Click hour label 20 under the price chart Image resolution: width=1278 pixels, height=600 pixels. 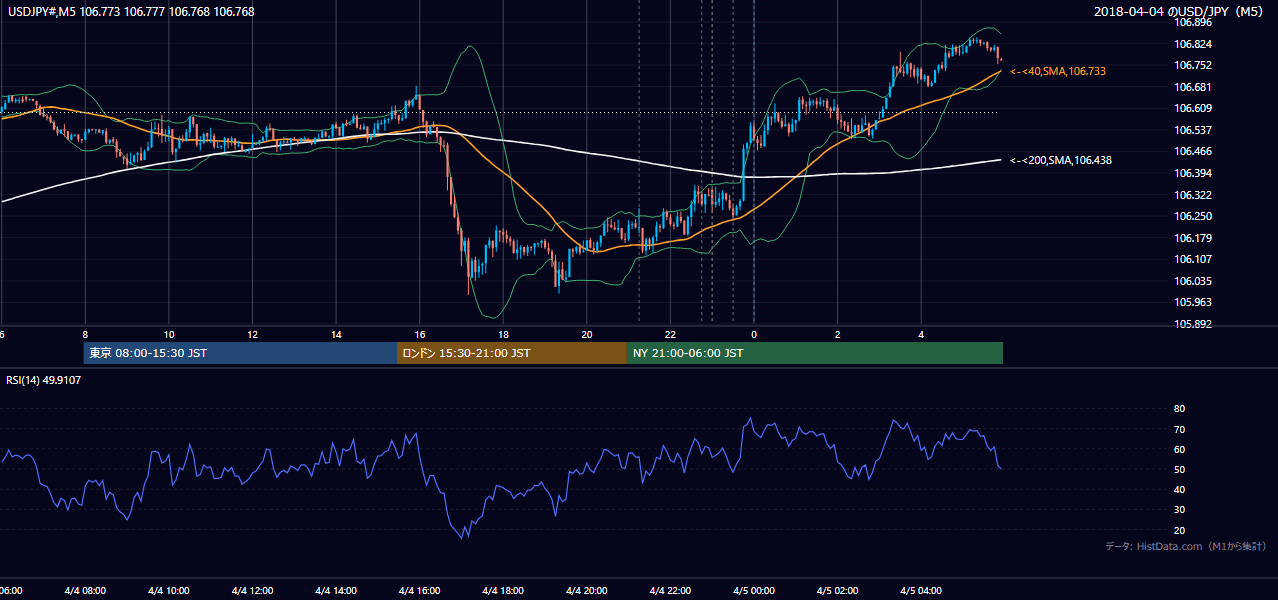tap(587, 335)
